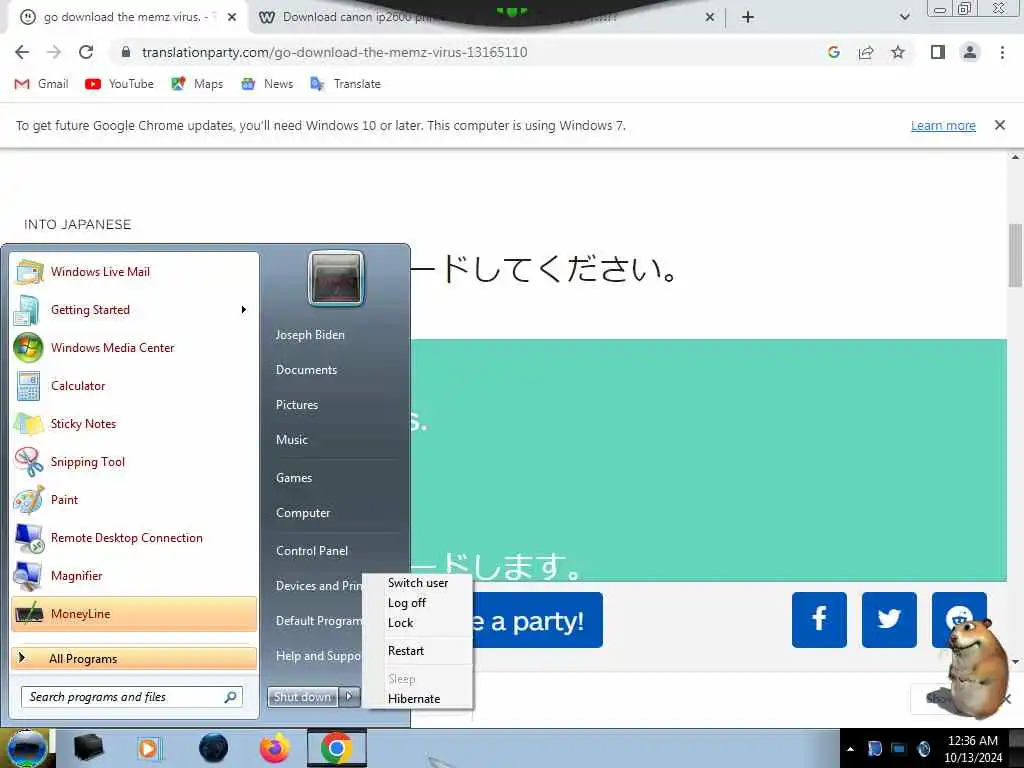Toggle Chrome side panel
1024x768 pixels.
[938, 52]
